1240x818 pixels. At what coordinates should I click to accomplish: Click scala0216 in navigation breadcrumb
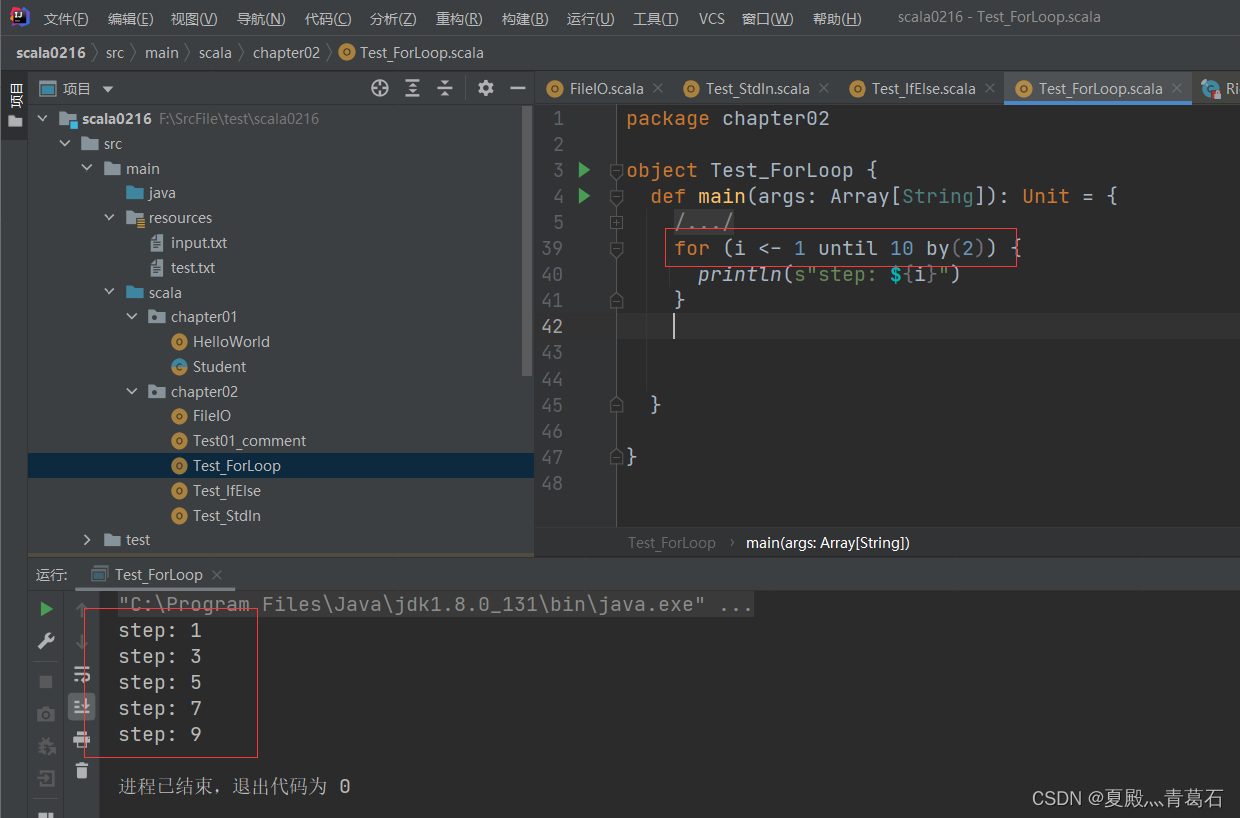click(x=51, y=53)
